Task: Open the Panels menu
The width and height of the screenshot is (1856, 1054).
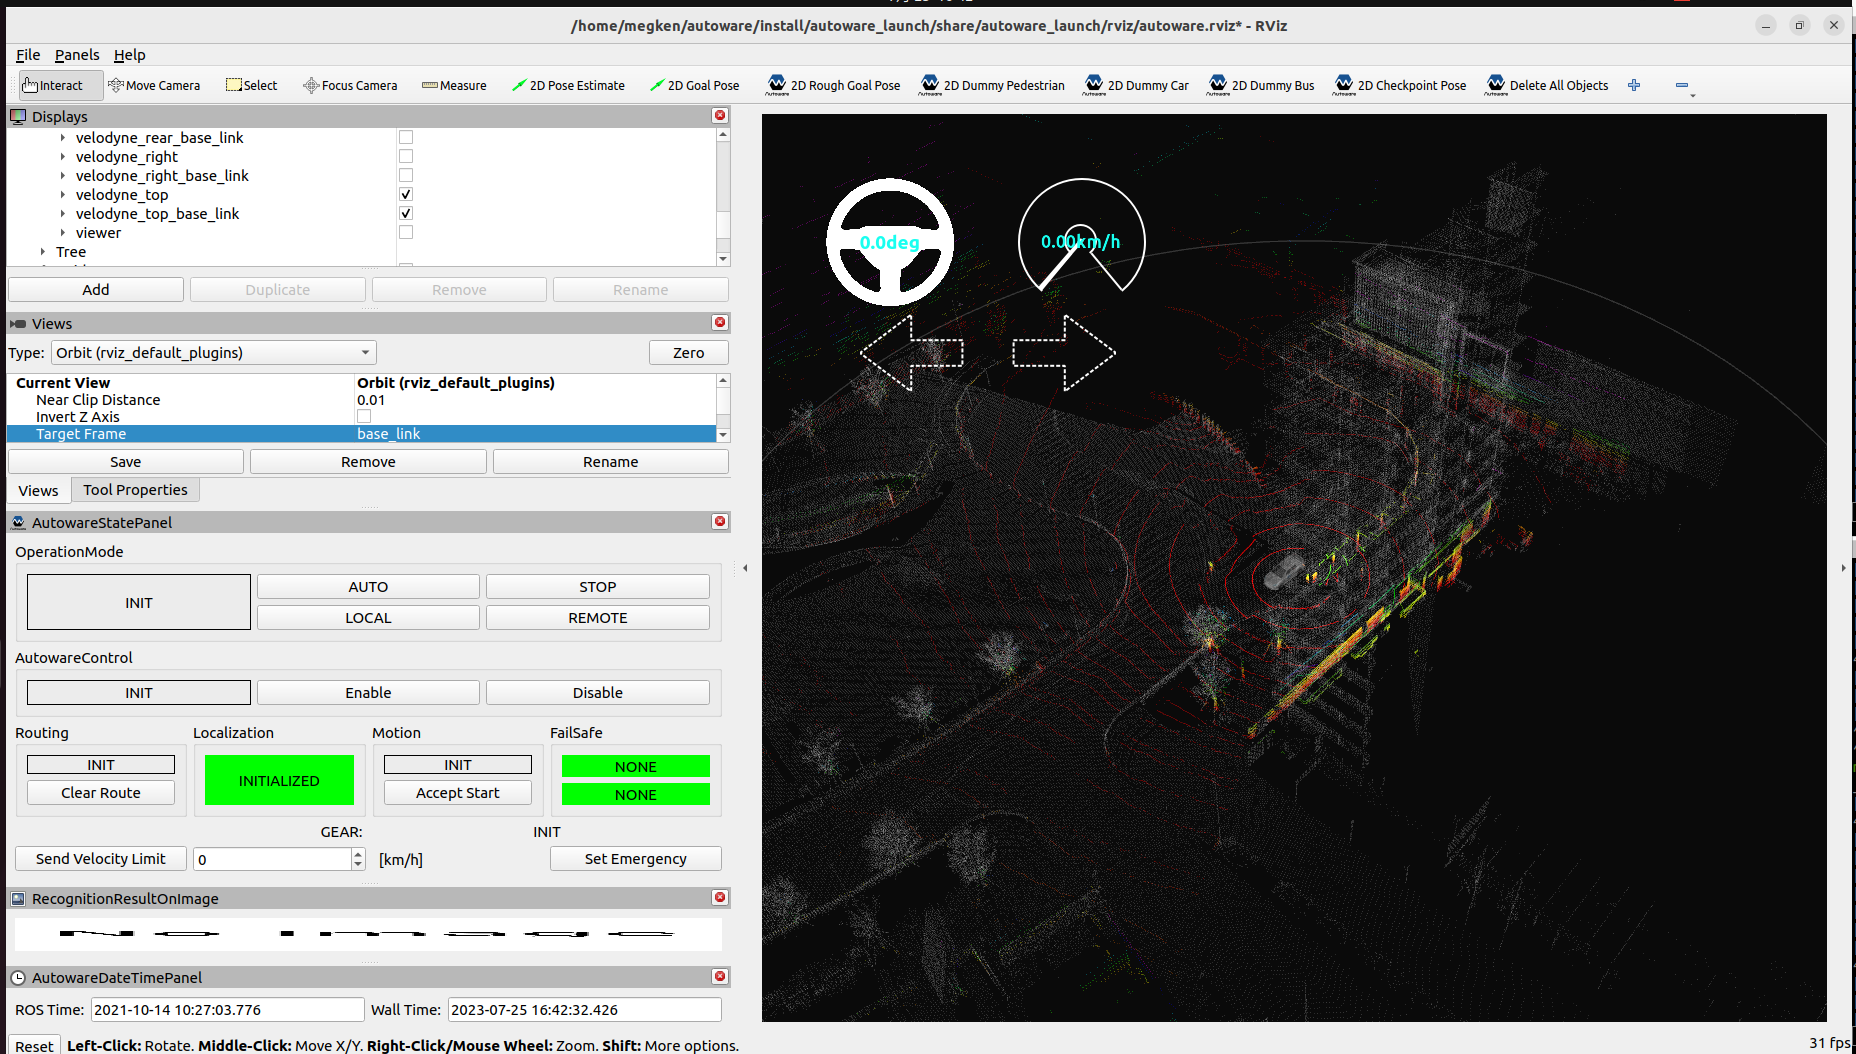Action: click(x=77, y=54)
